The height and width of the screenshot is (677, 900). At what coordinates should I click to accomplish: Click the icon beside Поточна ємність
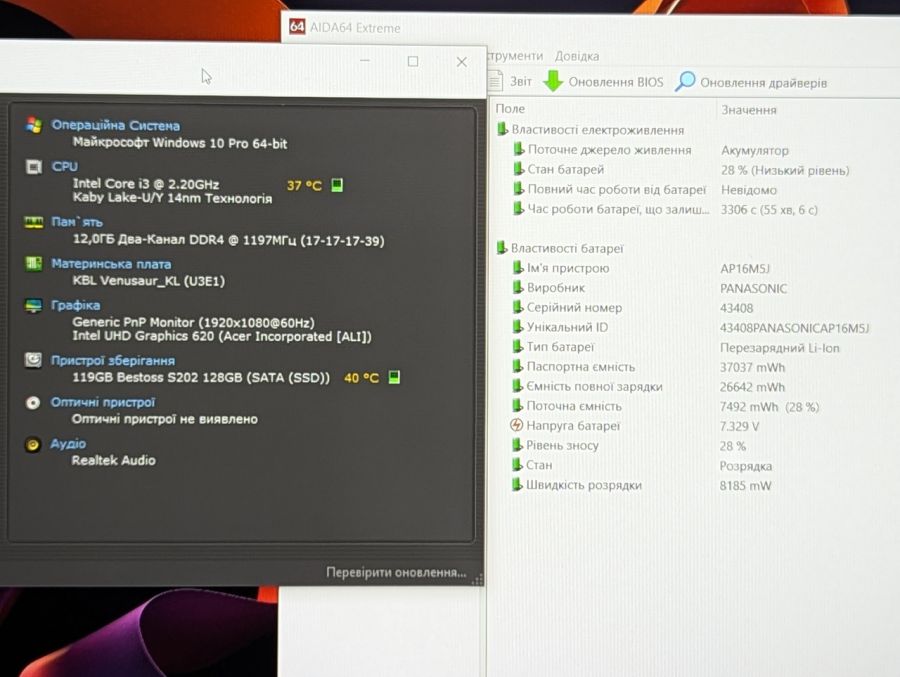click(518, 405)
